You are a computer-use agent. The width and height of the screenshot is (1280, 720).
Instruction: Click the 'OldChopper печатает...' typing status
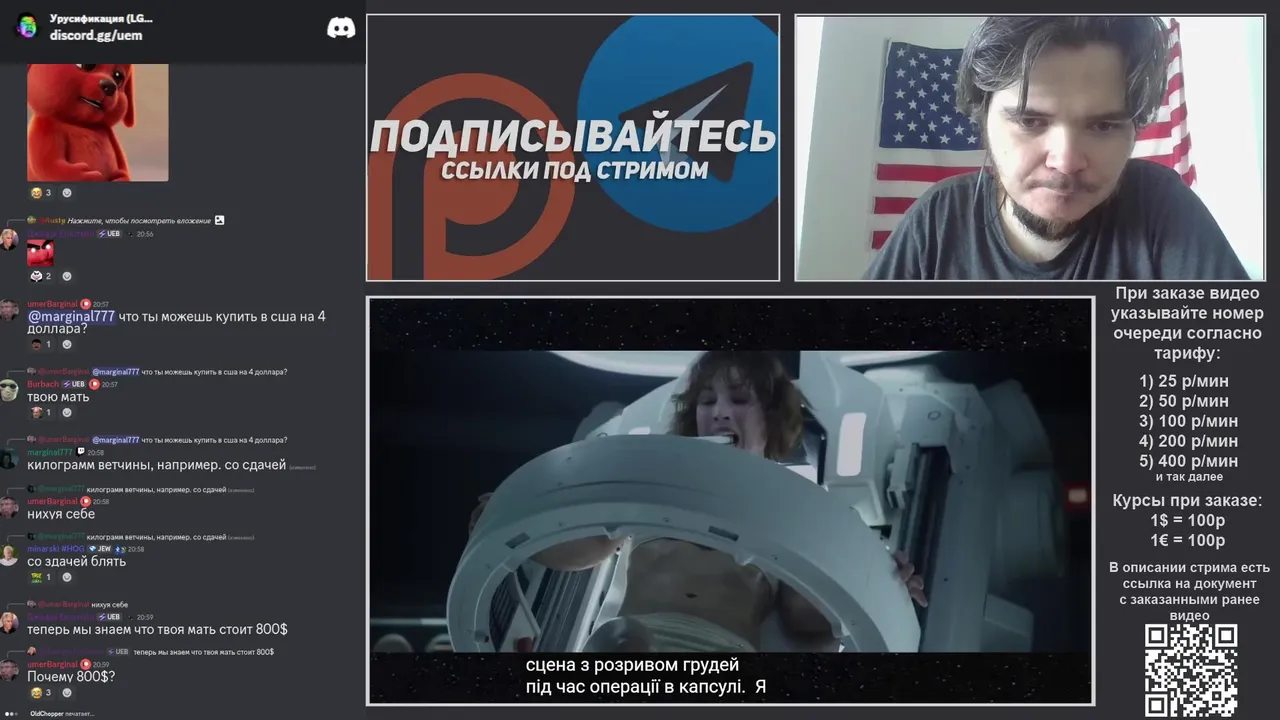pos(62,714)
